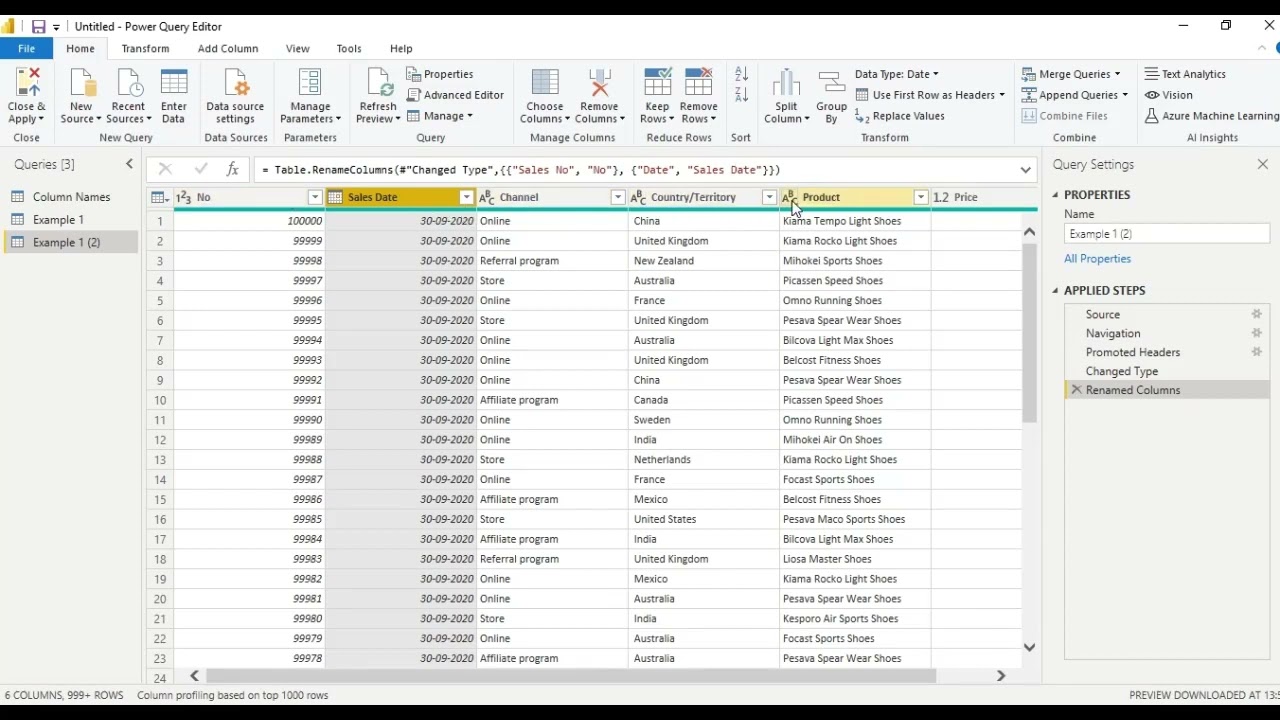Enable Use First Row as Headers
This screenshot has height=720, width=1280.
(x=930, y=95)
